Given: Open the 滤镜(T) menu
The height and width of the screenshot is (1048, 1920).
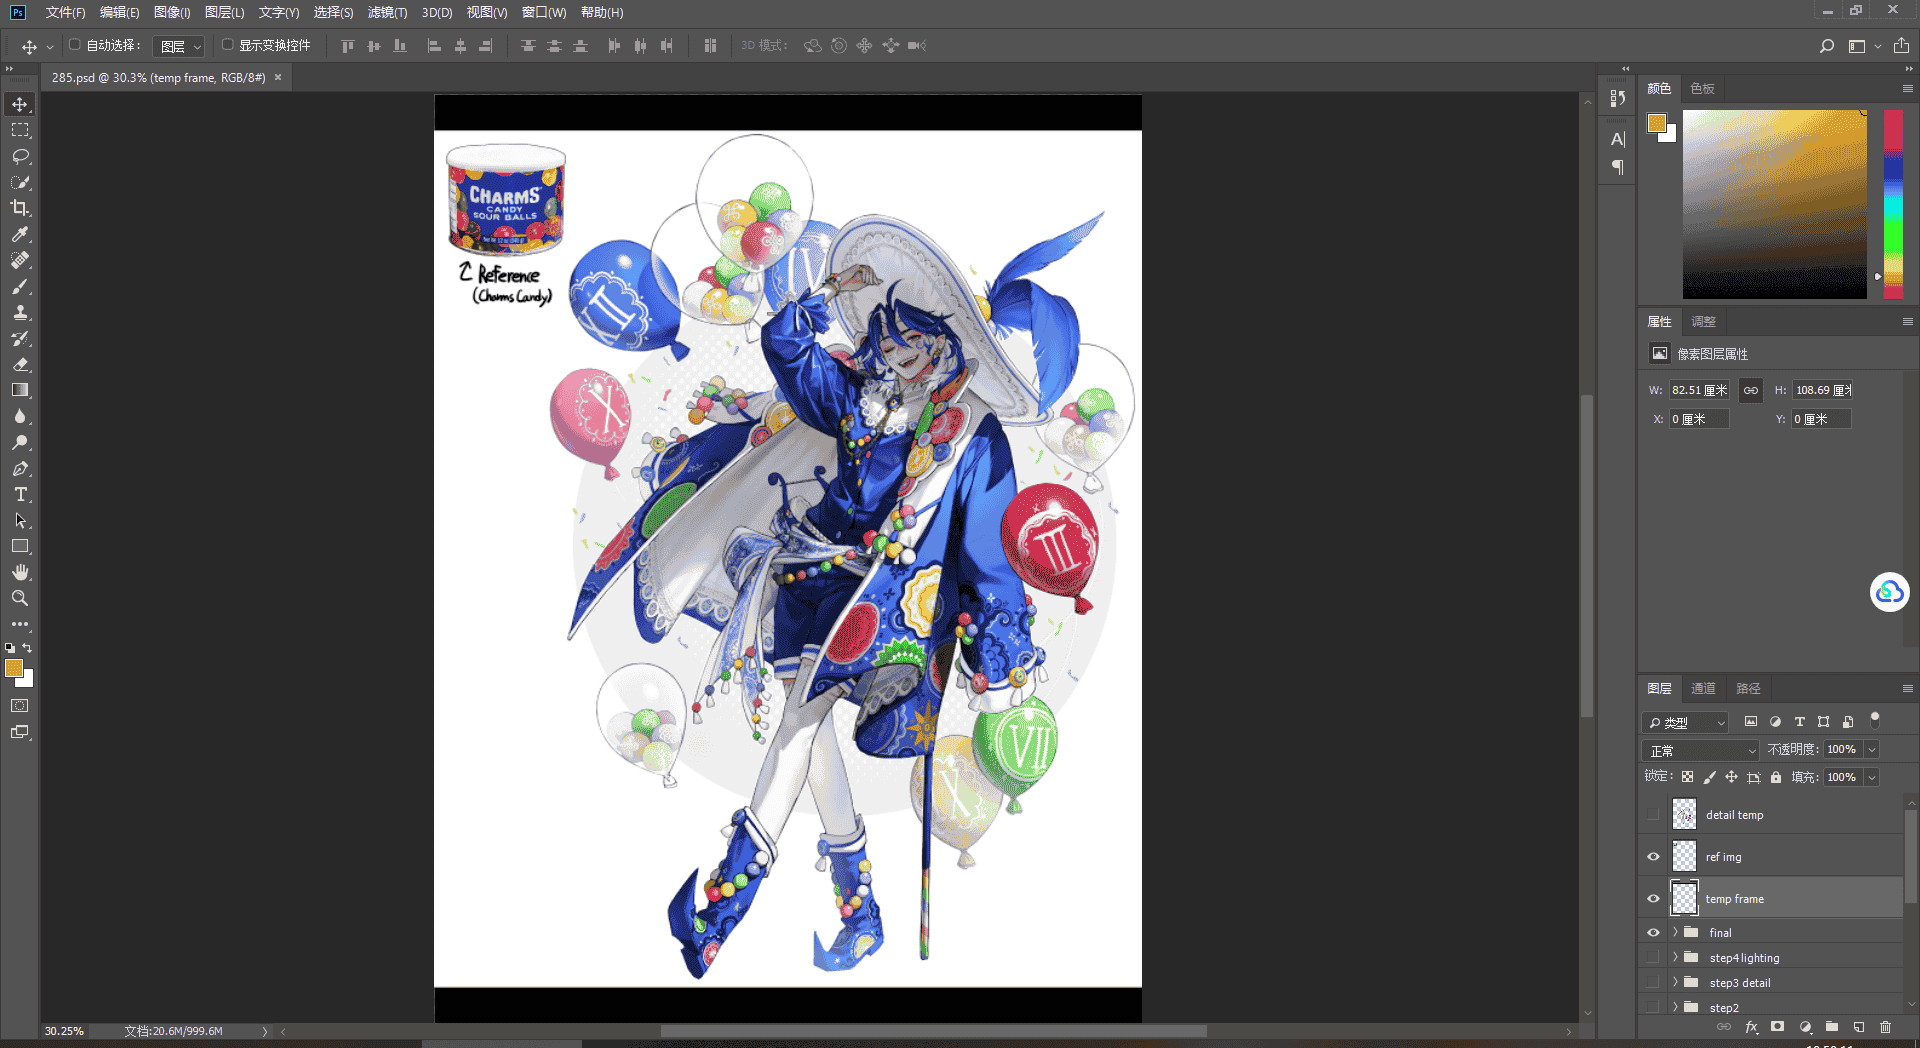Looking at the screenshot, I should (387, 13).
